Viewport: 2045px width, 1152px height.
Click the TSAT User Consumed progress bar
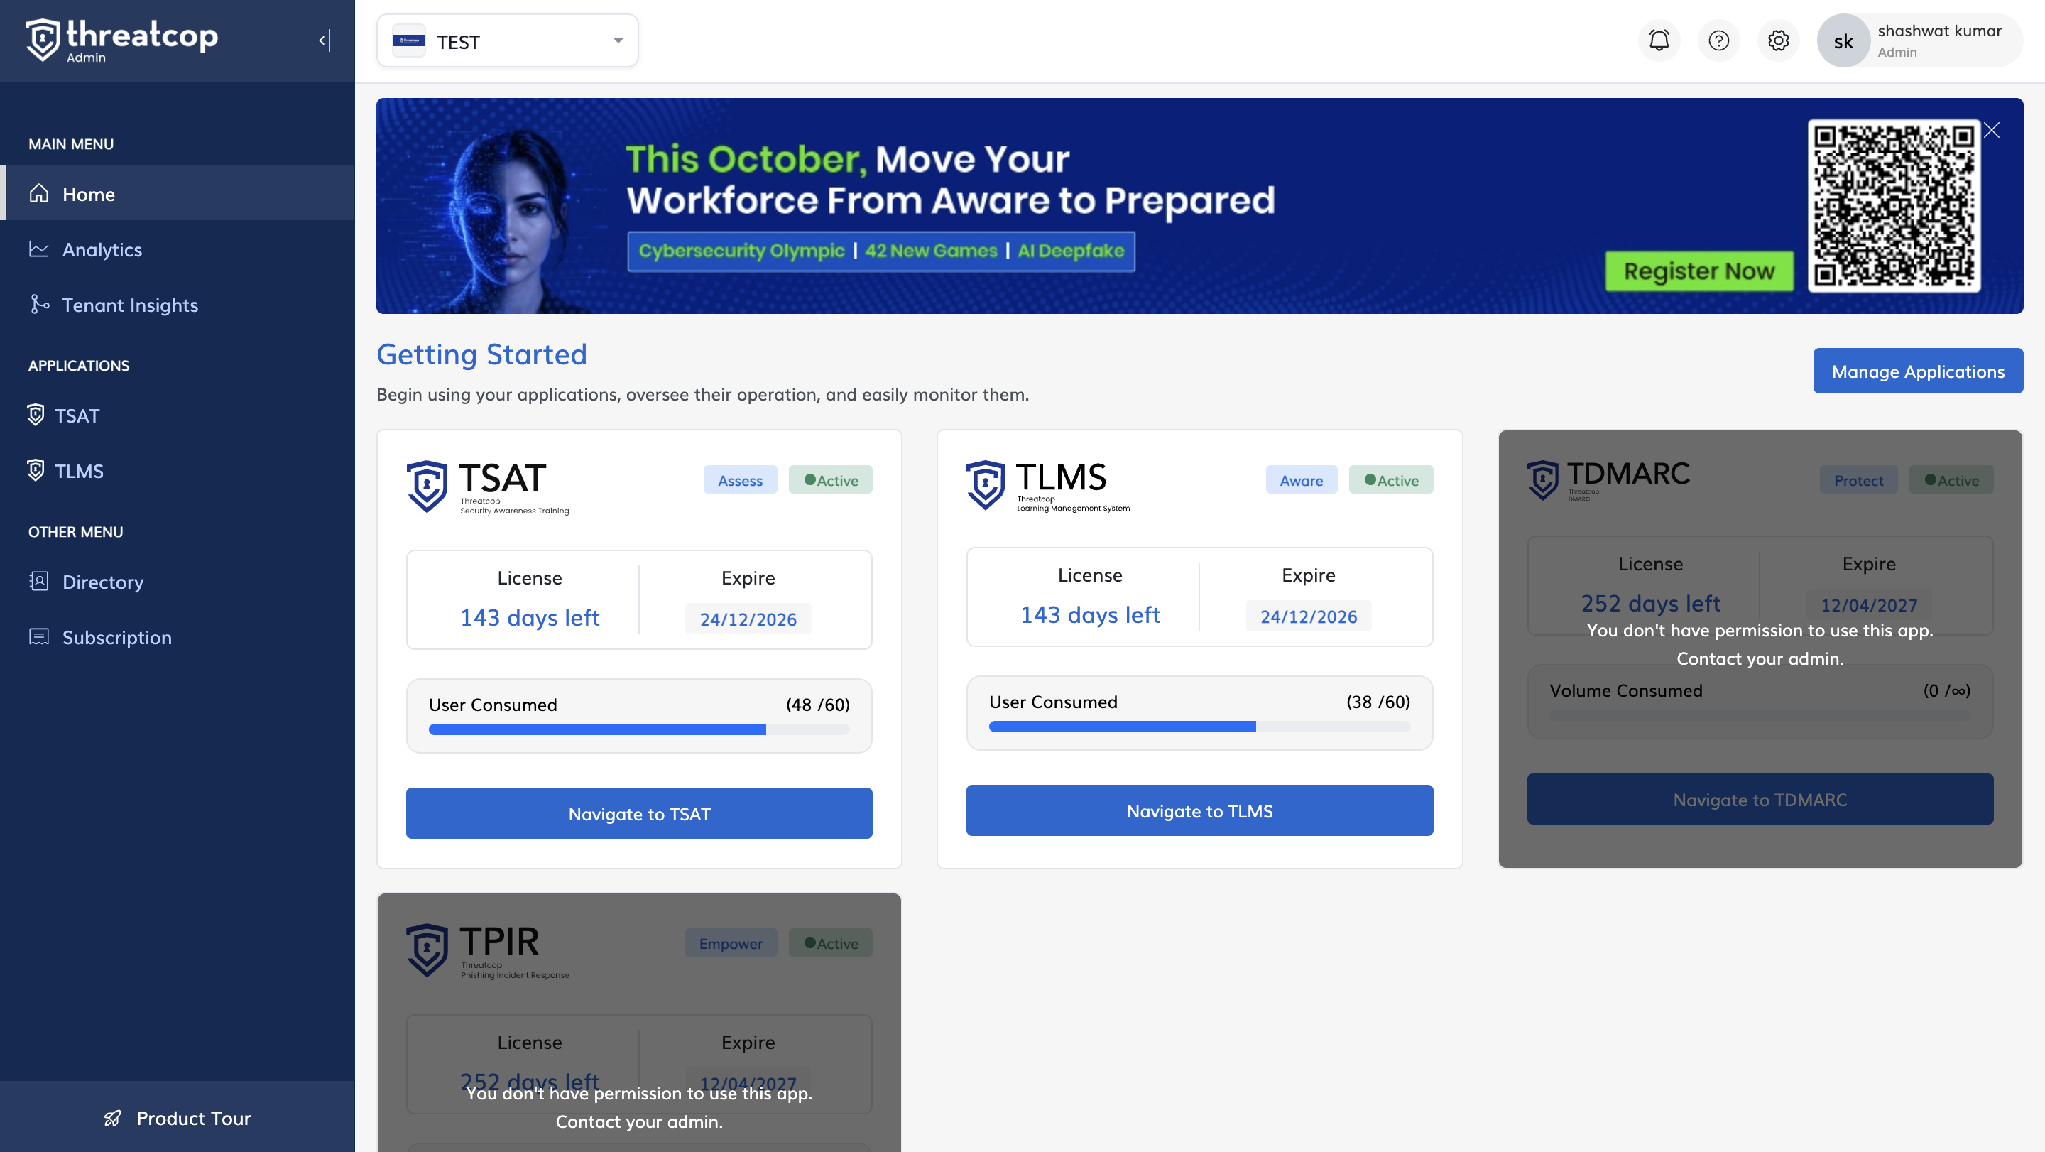[639, 730]
